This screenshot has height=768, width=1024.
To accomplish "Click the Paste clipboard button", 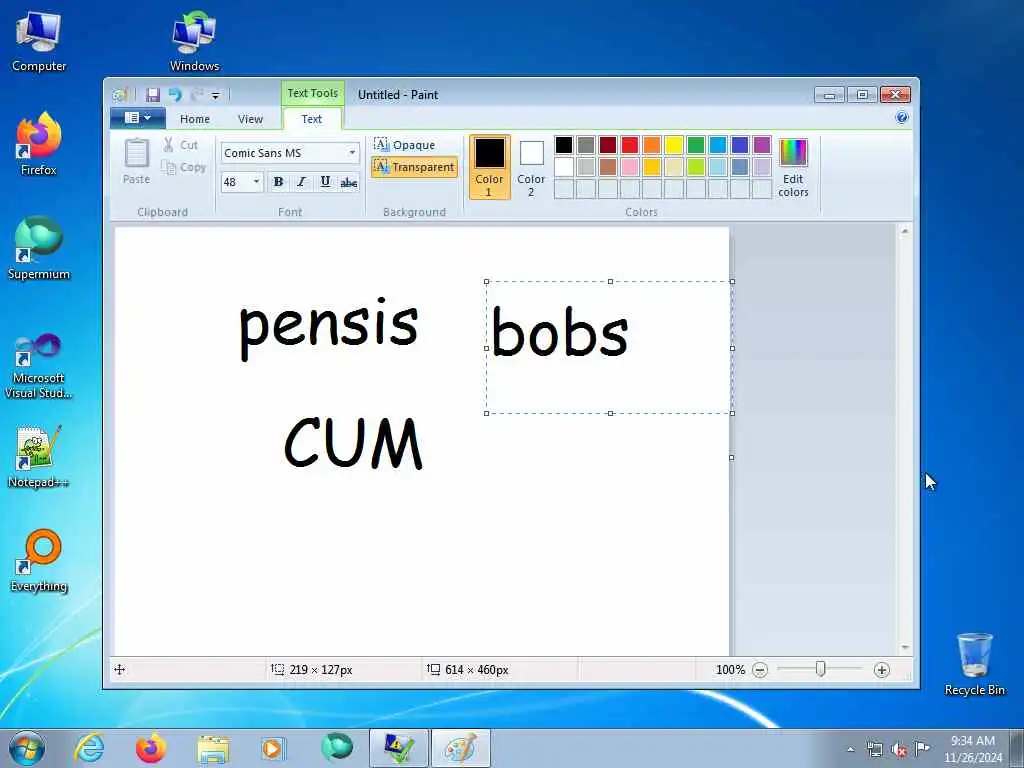I will (x=136, y=161).
